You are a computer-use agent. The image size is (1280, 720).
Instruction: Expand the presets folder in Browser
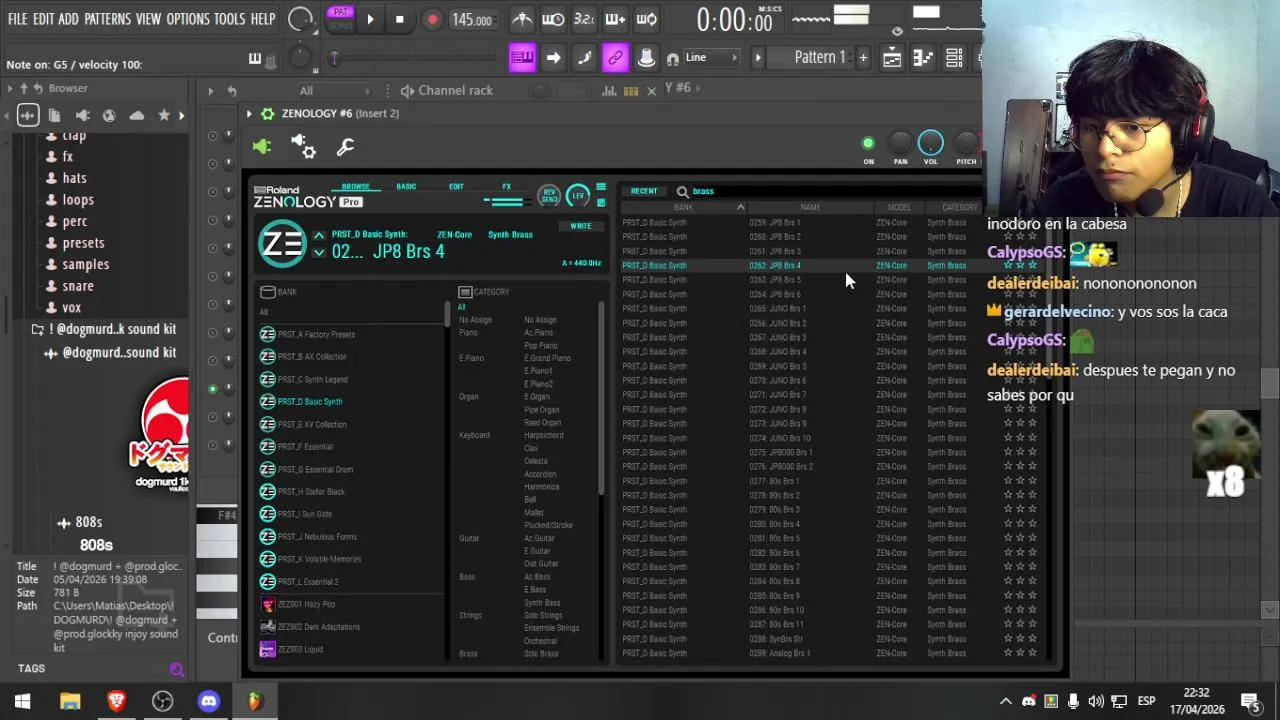[83, 243]
